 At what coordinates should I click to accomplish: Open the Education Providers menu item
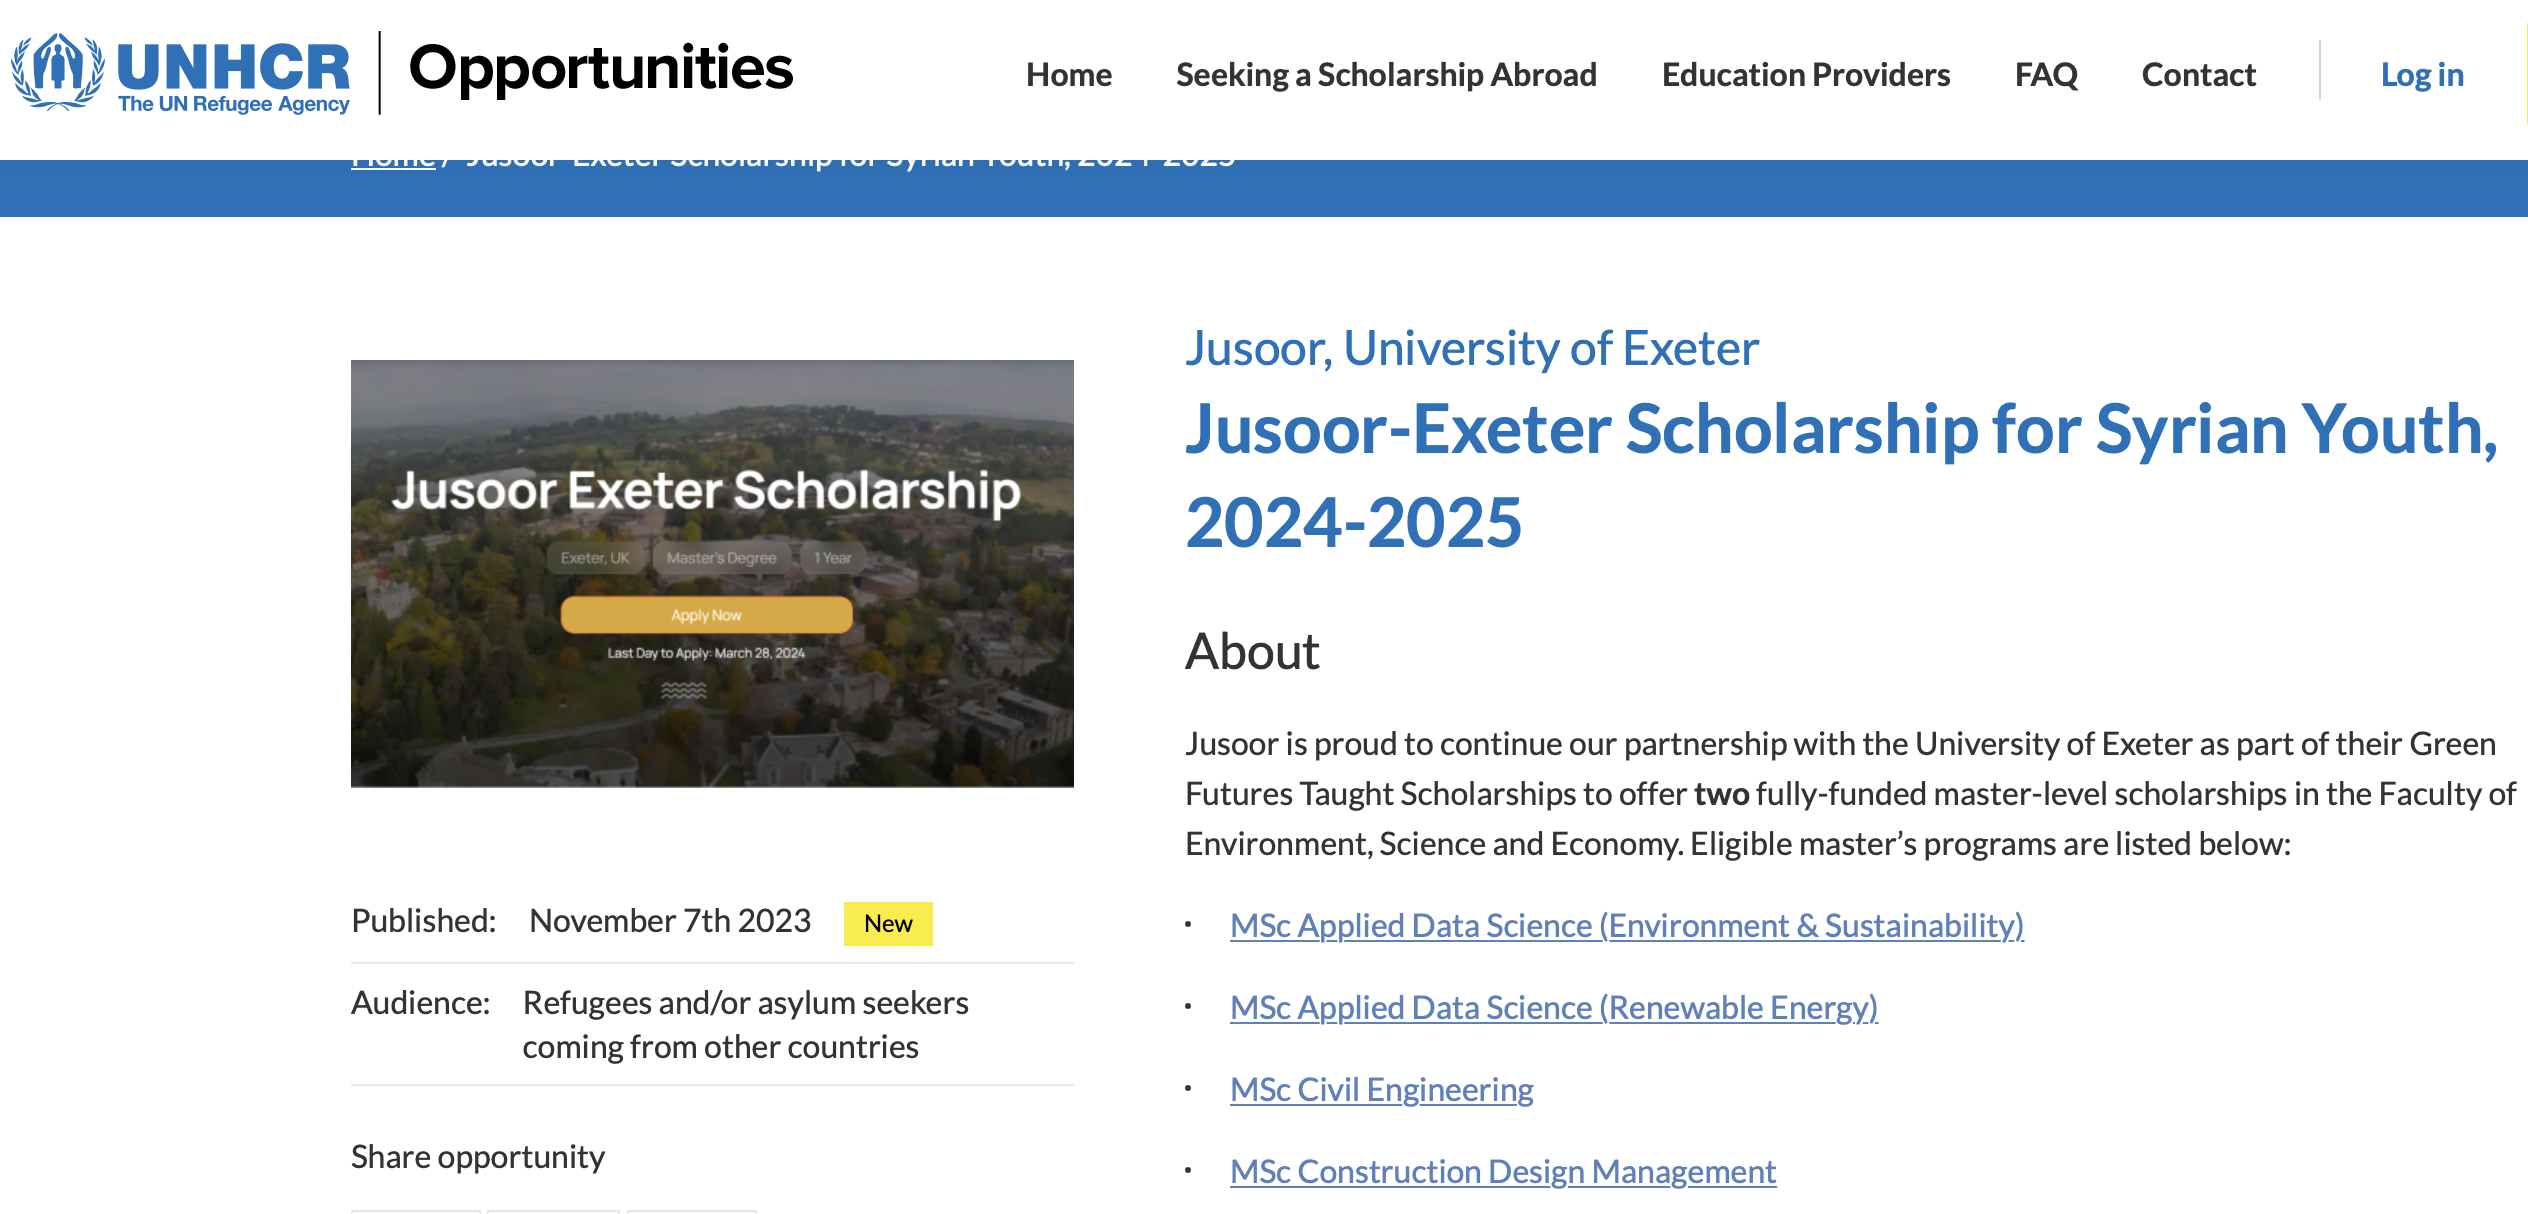1805,74
